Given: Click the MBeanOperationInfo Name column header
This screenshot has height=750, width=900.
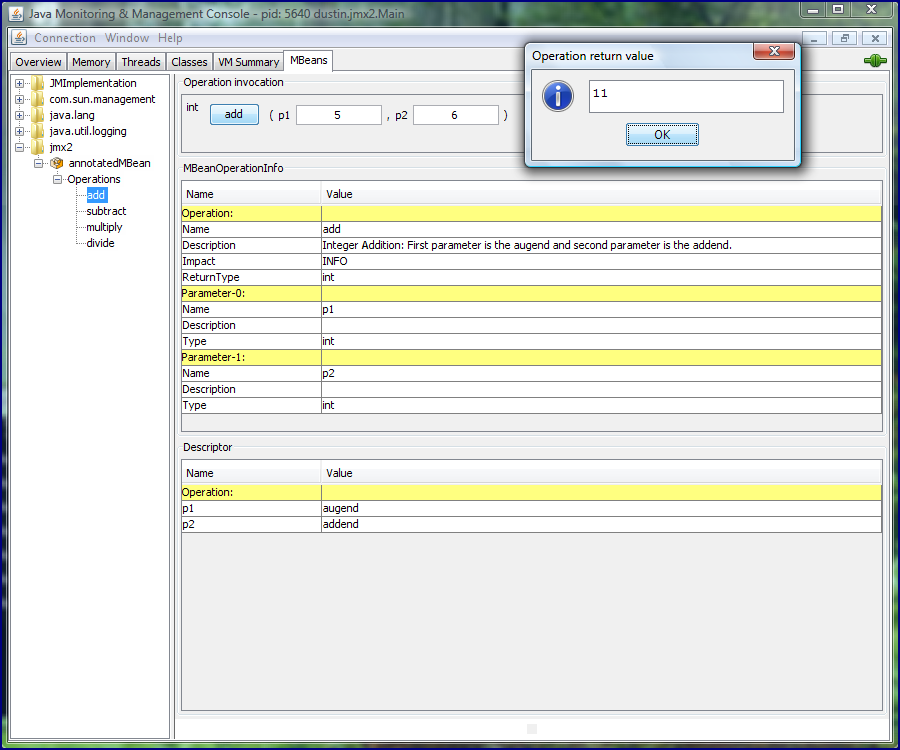Looking at the screenshot, I should pos(251,194).
